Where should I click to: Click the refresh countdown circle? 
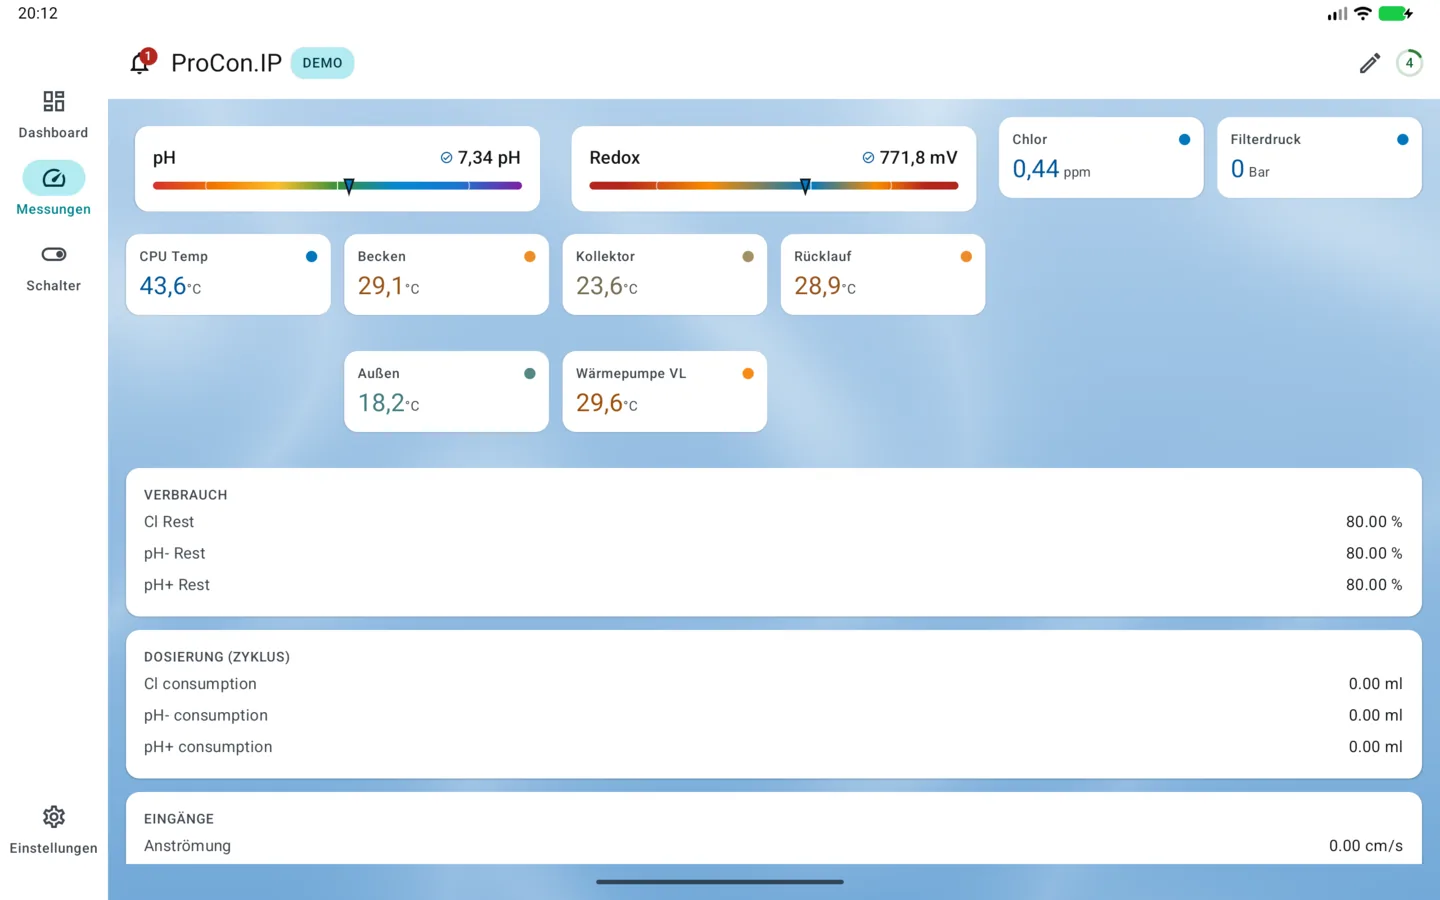1409,63
